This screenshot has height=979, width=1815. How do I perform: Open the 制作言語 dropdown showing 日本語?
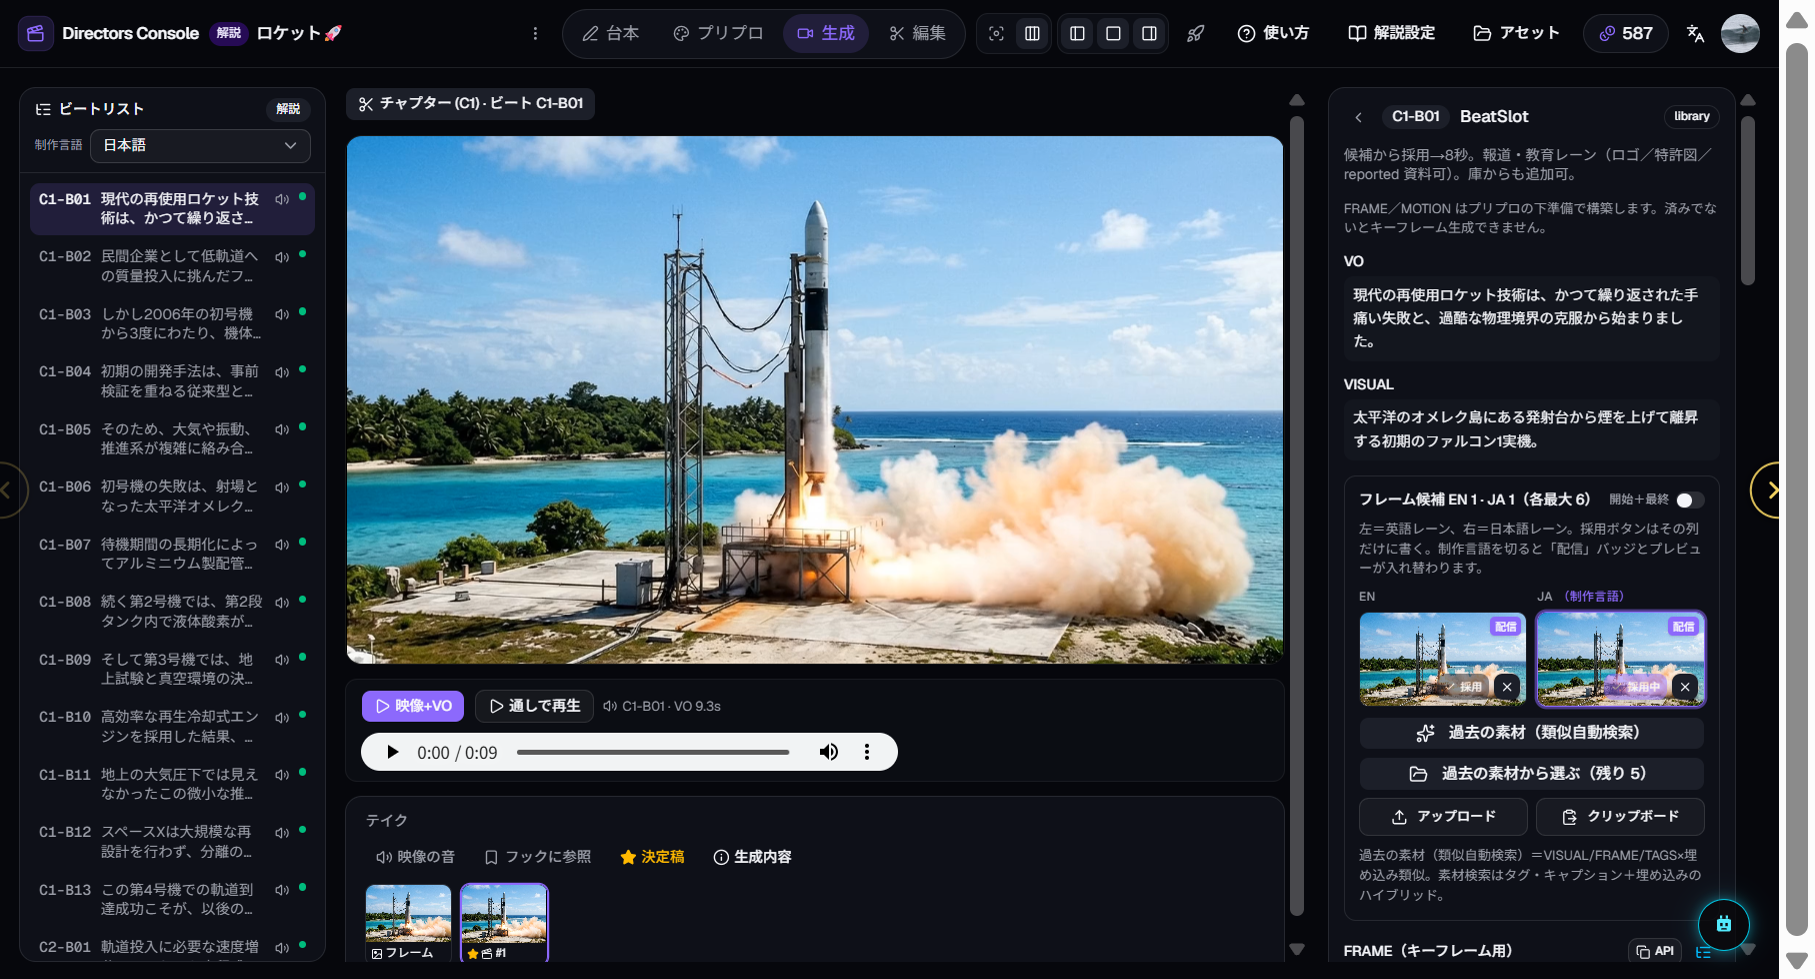[200, 146]
